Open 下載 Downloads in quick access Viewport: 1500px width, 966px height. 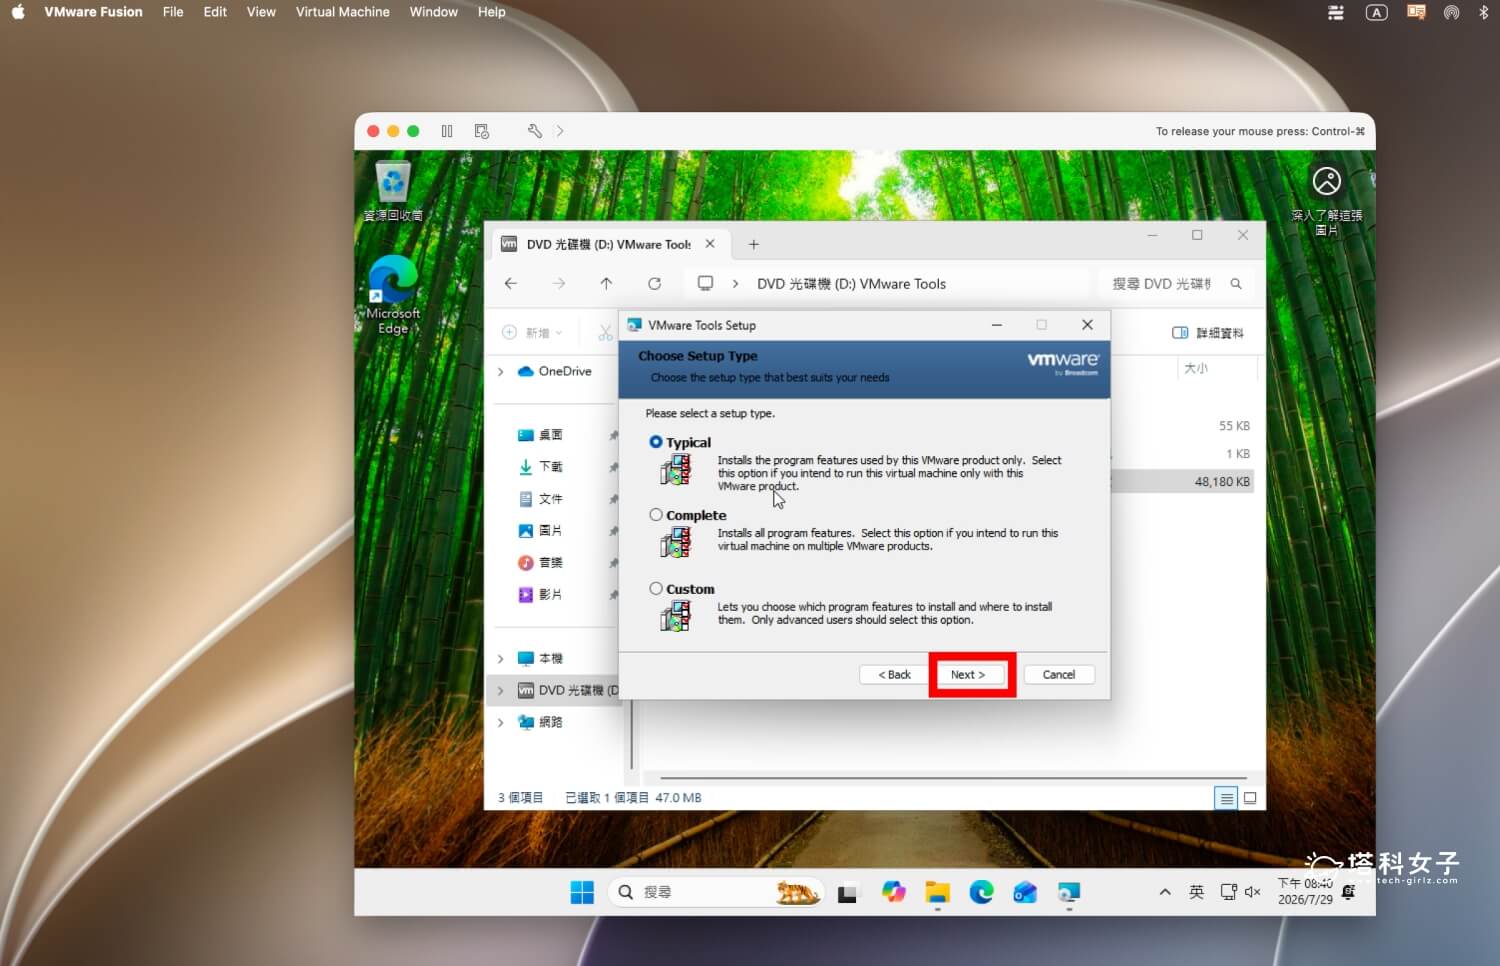click(x=540, y=467)
